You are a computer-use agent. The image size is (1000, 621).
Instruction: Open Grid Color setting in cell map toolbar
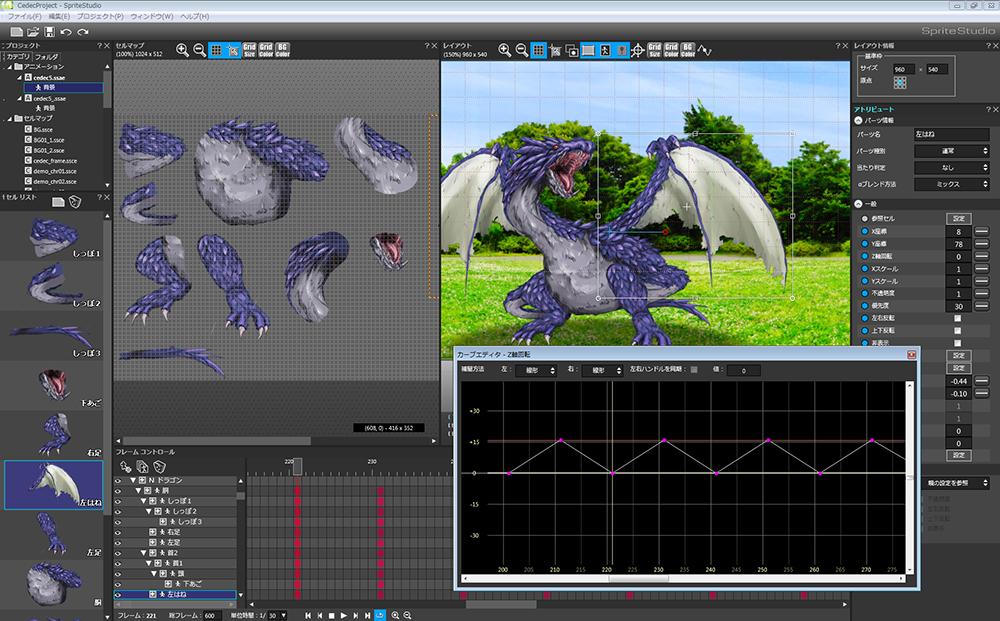coord(266,50)
